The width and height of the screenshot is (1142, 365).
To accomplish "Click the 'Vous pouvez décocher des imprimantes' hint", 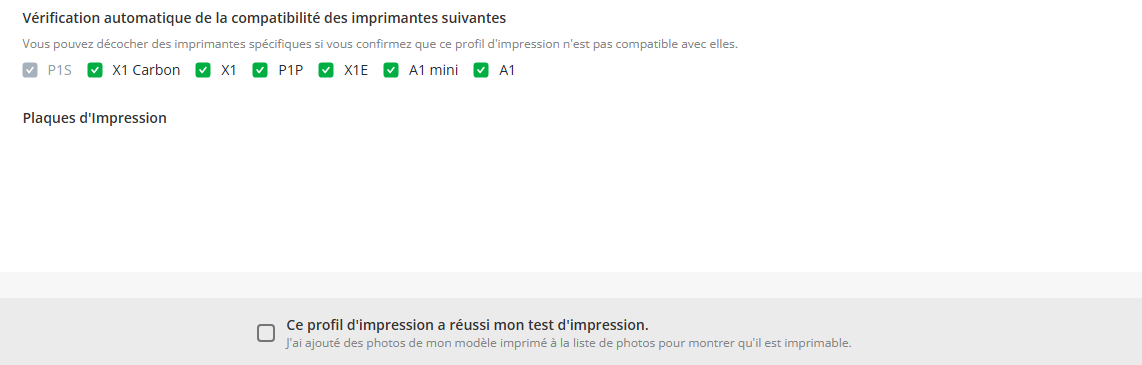I will (x=380, y=44).
